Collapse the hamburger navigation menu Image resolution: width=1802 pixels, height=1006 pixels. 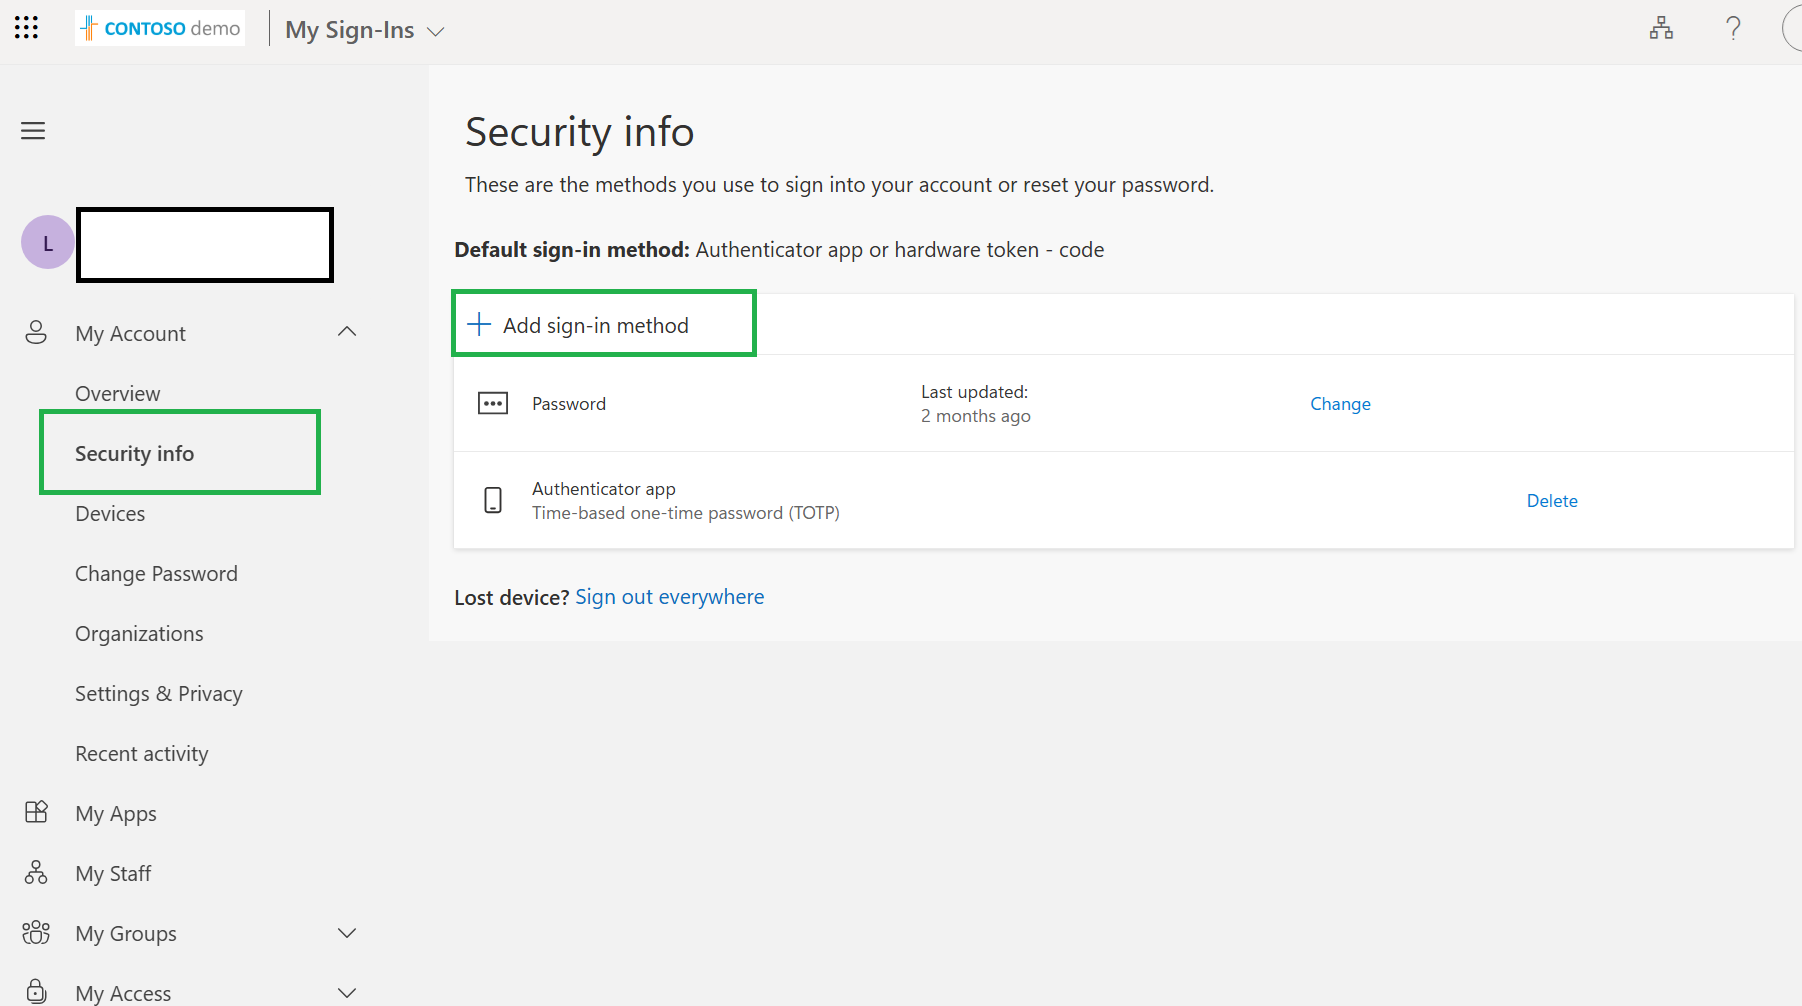[33, 131]
